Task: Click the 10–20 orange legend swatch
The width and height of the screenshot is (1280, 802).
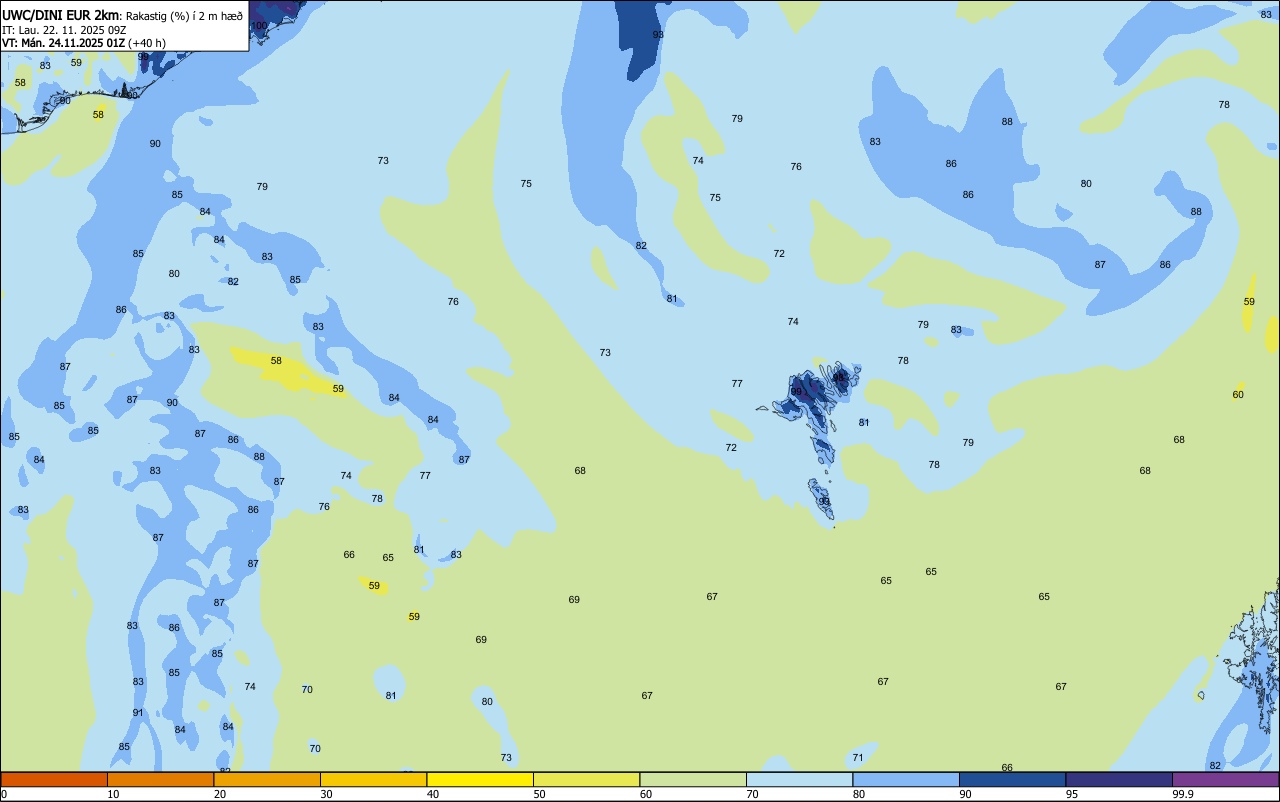Action: click(160, 779)
